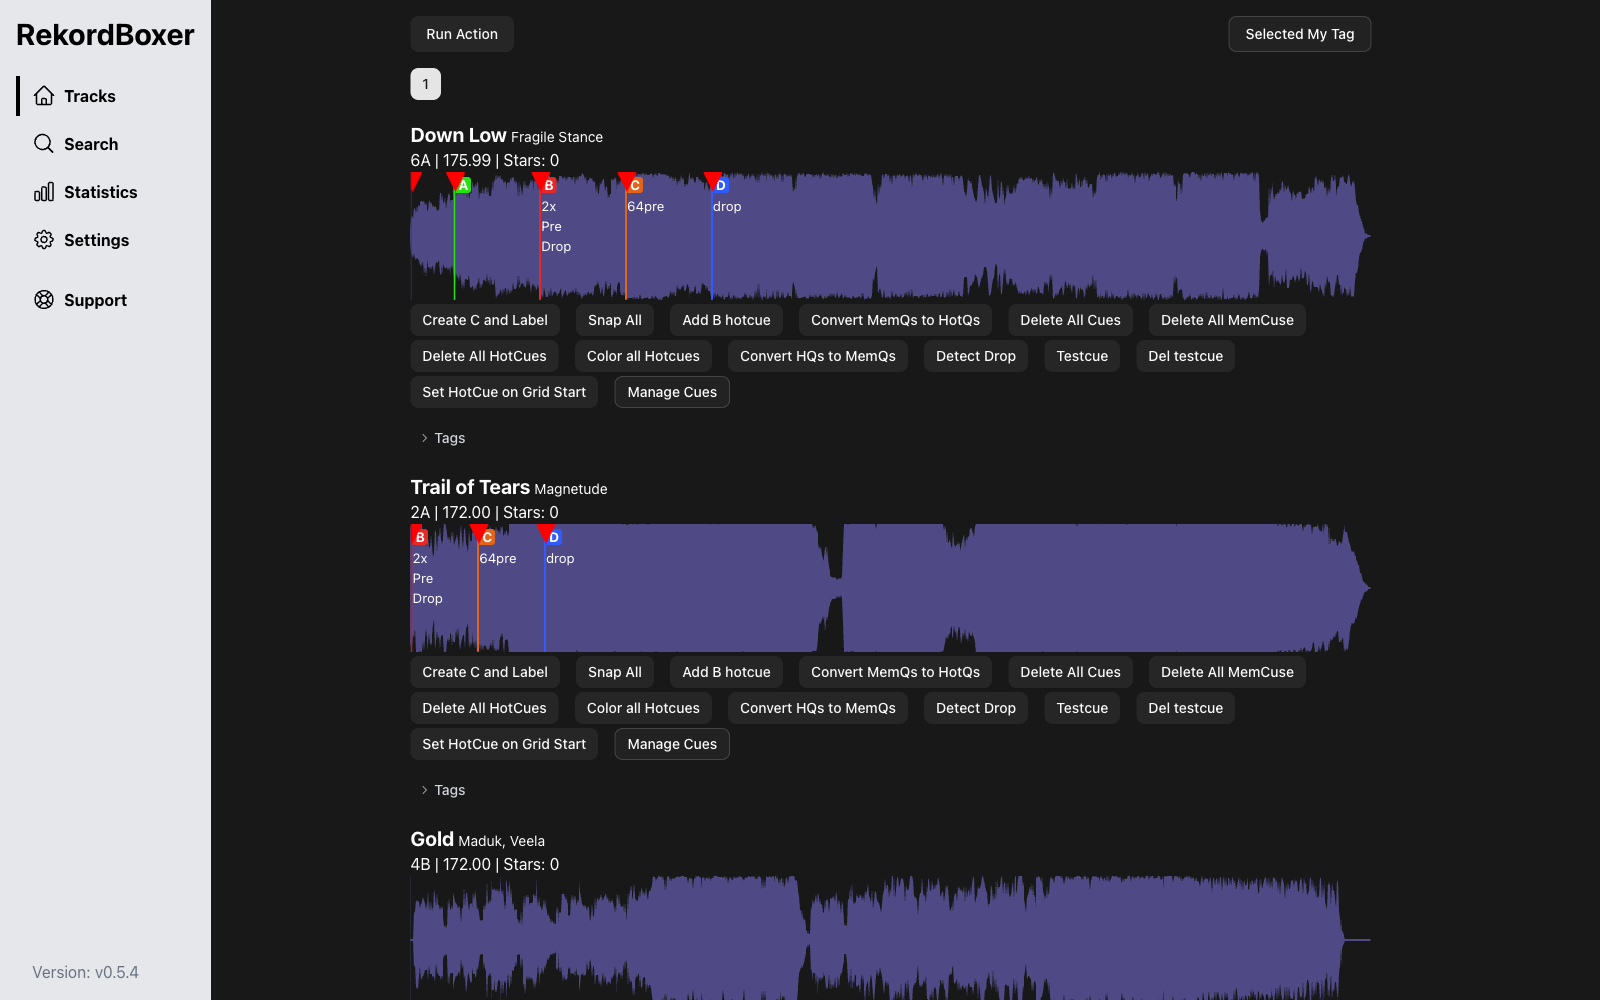Click the Search magnifier icon

(x=44, y=144)
